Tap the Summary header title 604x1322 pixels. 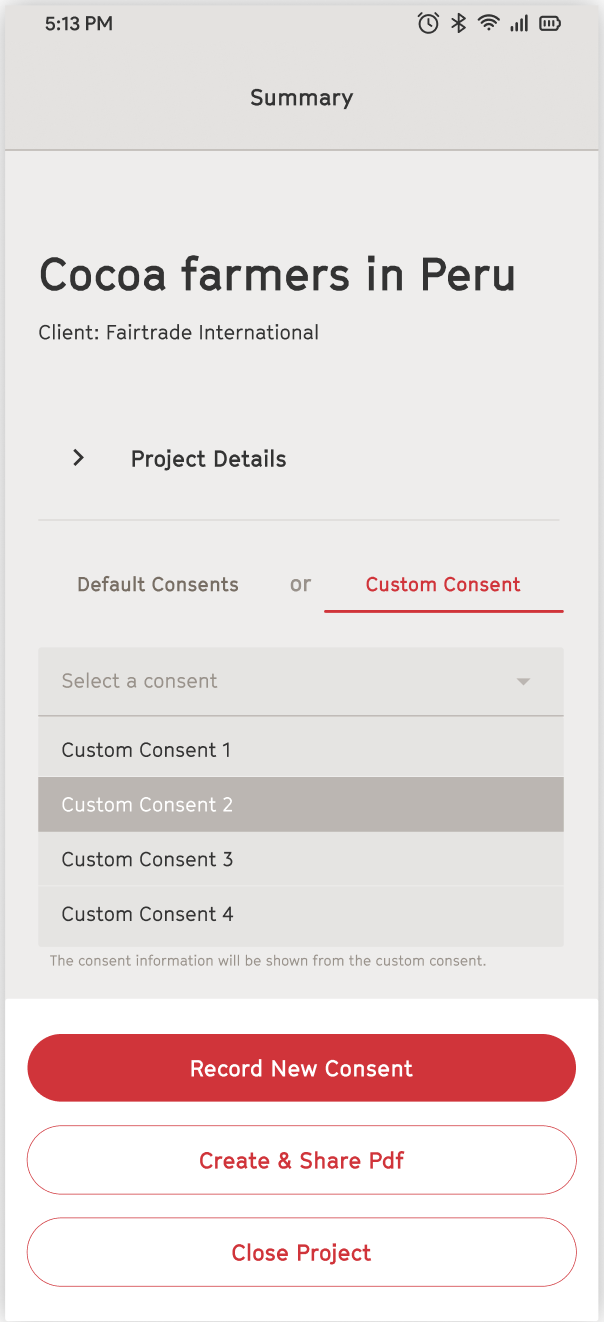(x=301, y=97)
